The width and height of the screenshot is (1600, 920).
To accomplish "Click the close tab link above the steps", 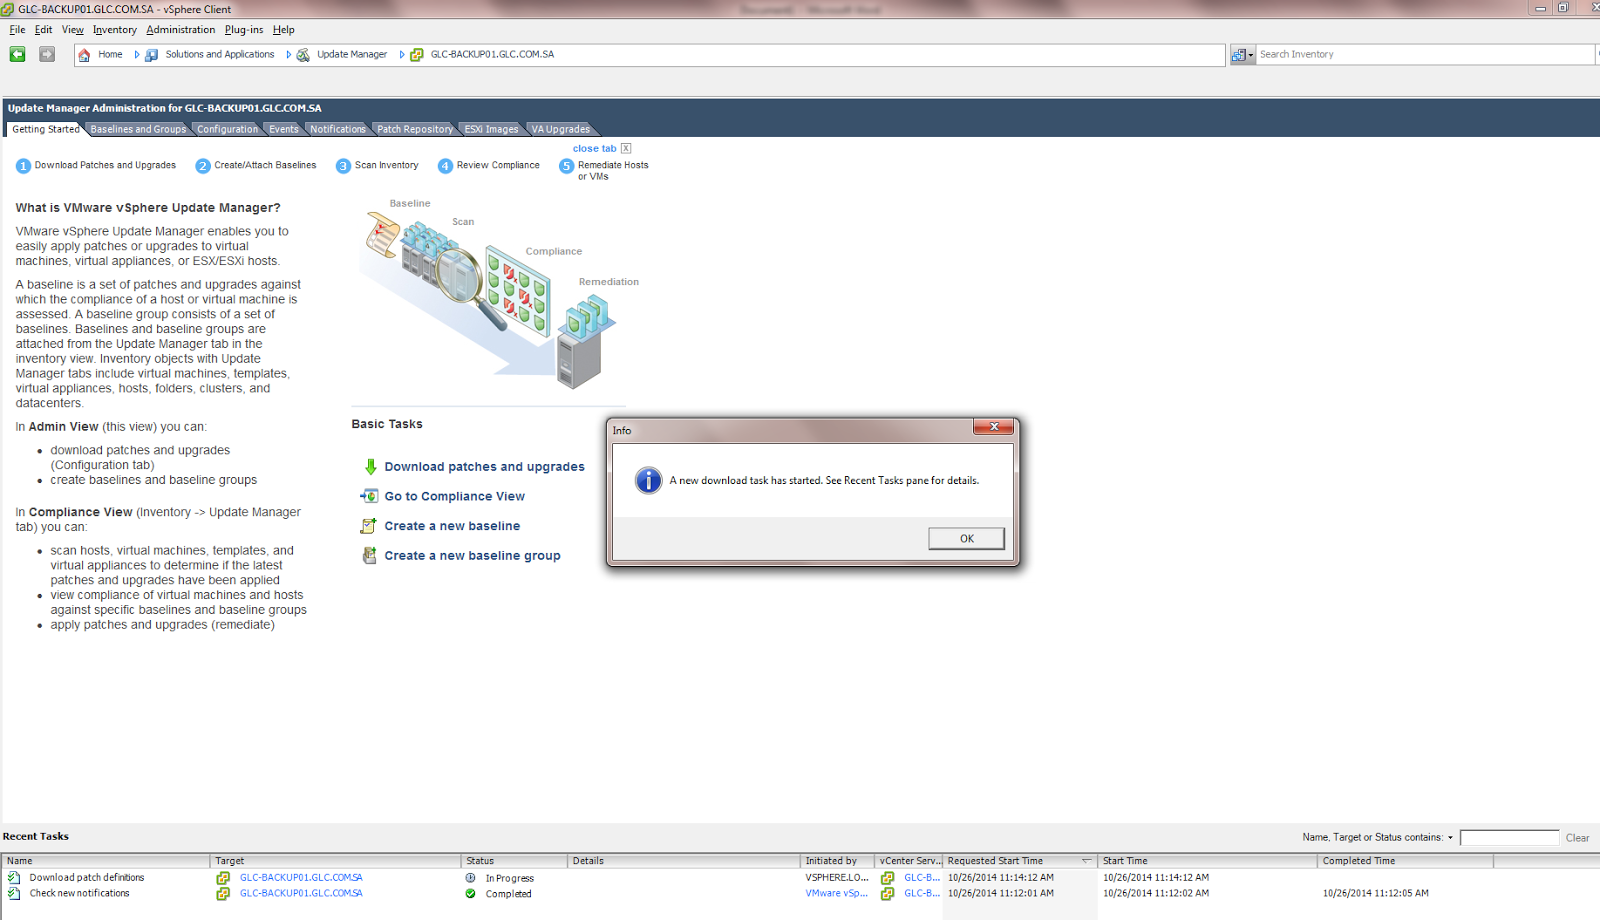I will pyautogui.click(x=592, y=148).
